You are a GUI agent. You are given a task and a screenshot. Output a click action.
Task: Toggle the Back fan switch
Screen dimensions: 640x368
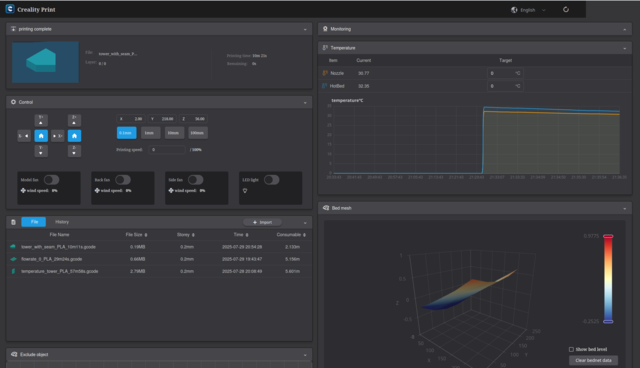coord(123,180)
